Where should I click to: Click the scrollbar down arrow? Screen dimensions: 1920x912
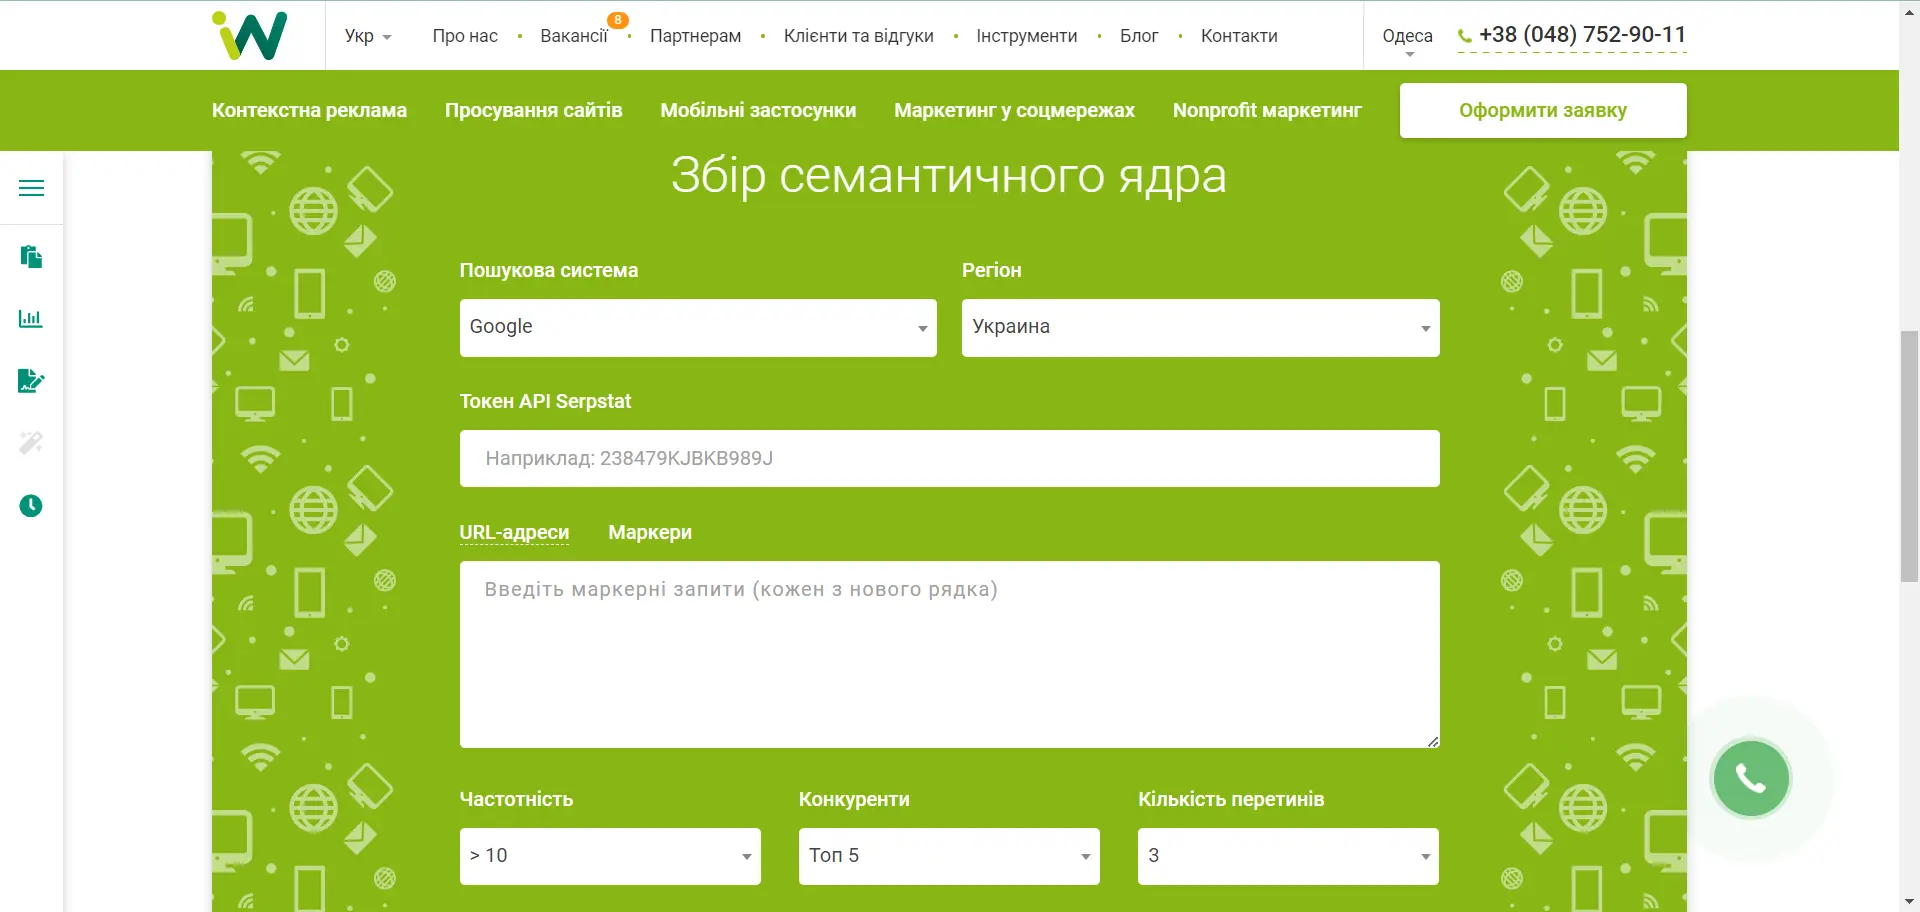tap(1909, 902)
